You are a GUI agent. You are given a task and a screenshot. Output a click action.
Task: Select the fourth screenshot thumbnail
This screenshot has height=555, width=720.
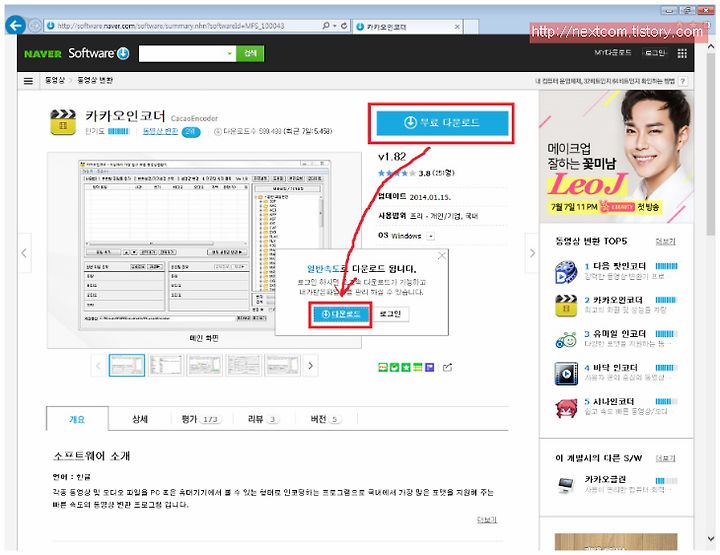coord(244,366)
